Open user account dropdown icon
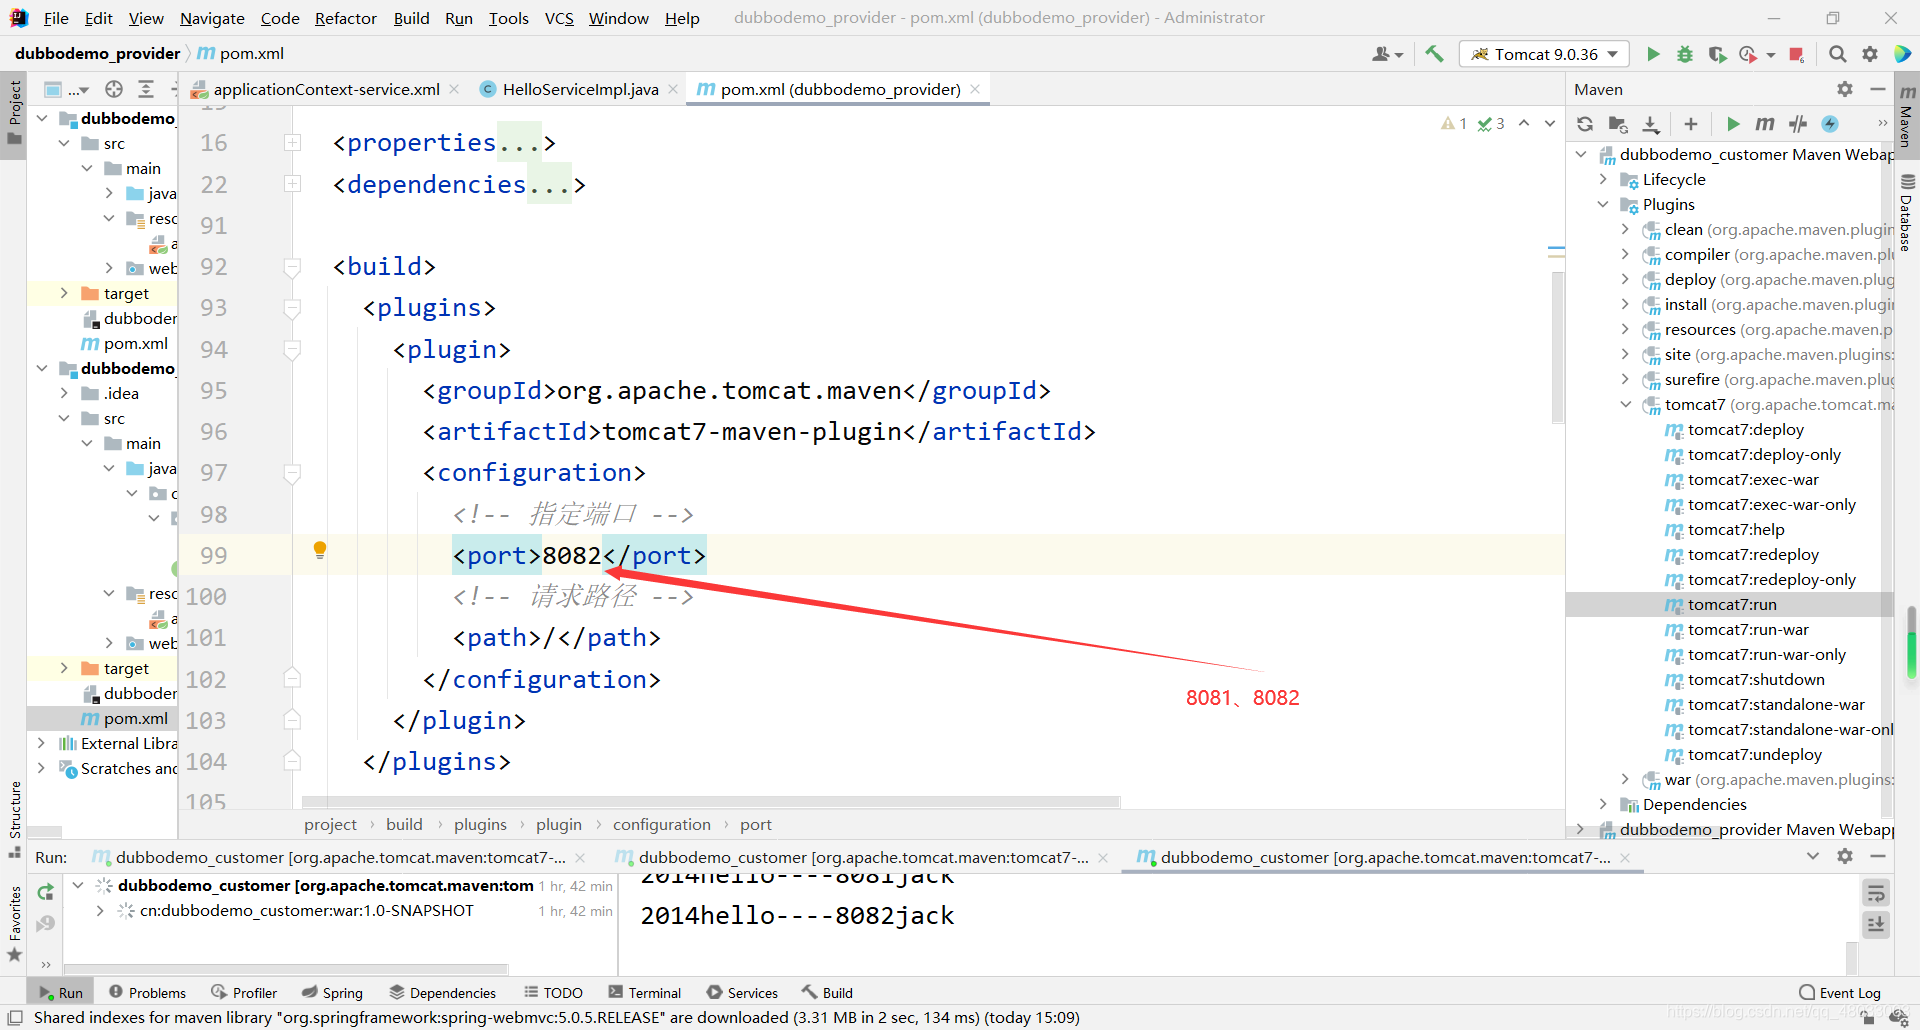This screenshot has height=1030, width=1920. click(1387, 54)
